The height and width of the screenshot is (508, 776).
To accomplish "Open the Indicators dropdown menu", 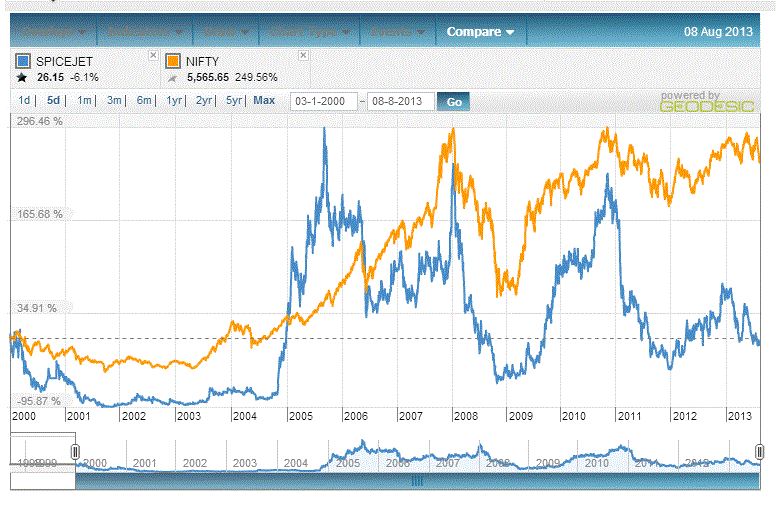I will (145, 32).
